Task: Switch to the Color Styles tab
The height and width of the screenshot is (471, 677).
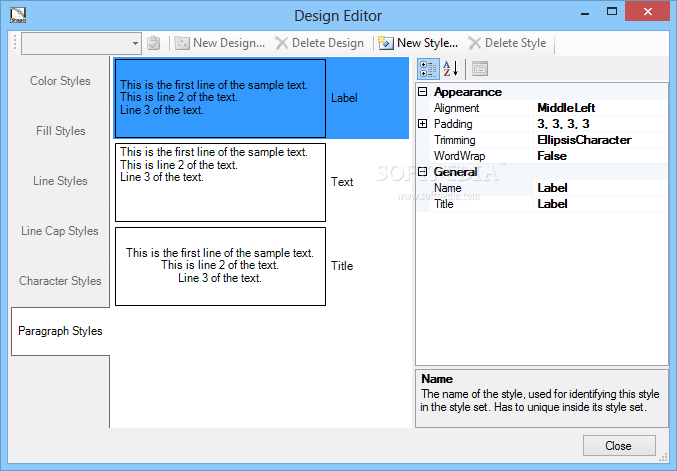Action: (60, 81)
